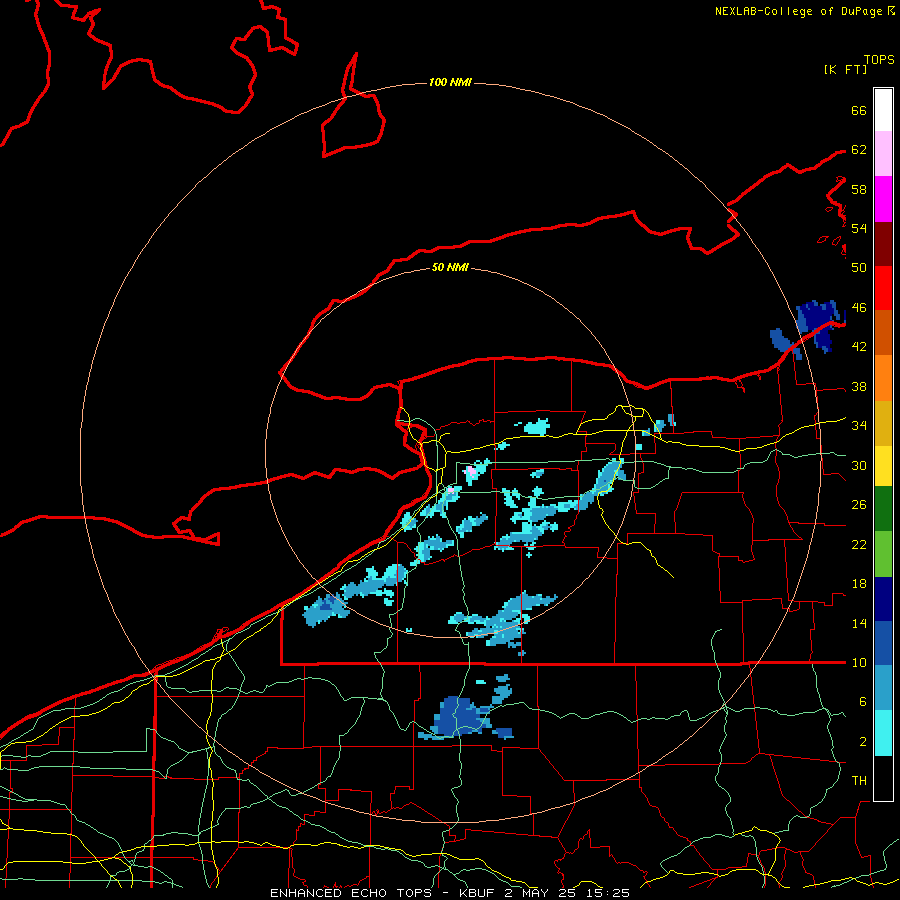The image size is (900, 900).
Task: Click the magenta 58 K FT swatch
Action: (x=883, y=199)
